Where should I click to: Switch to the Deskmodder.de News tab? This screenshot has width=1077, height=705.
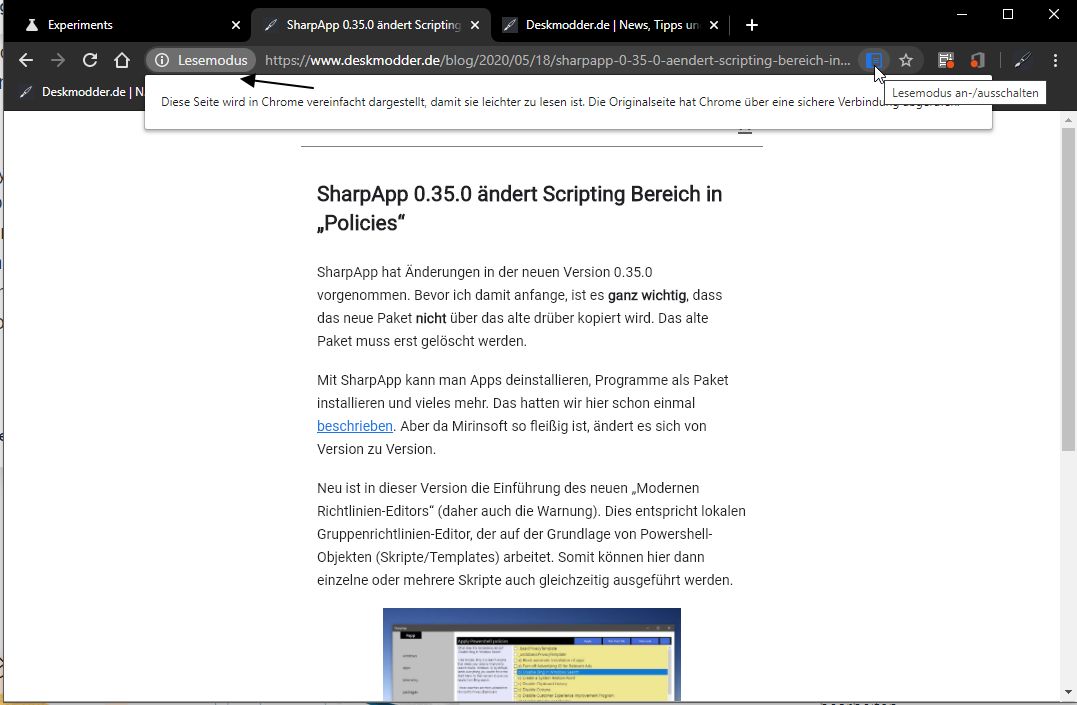pos(612,25)
